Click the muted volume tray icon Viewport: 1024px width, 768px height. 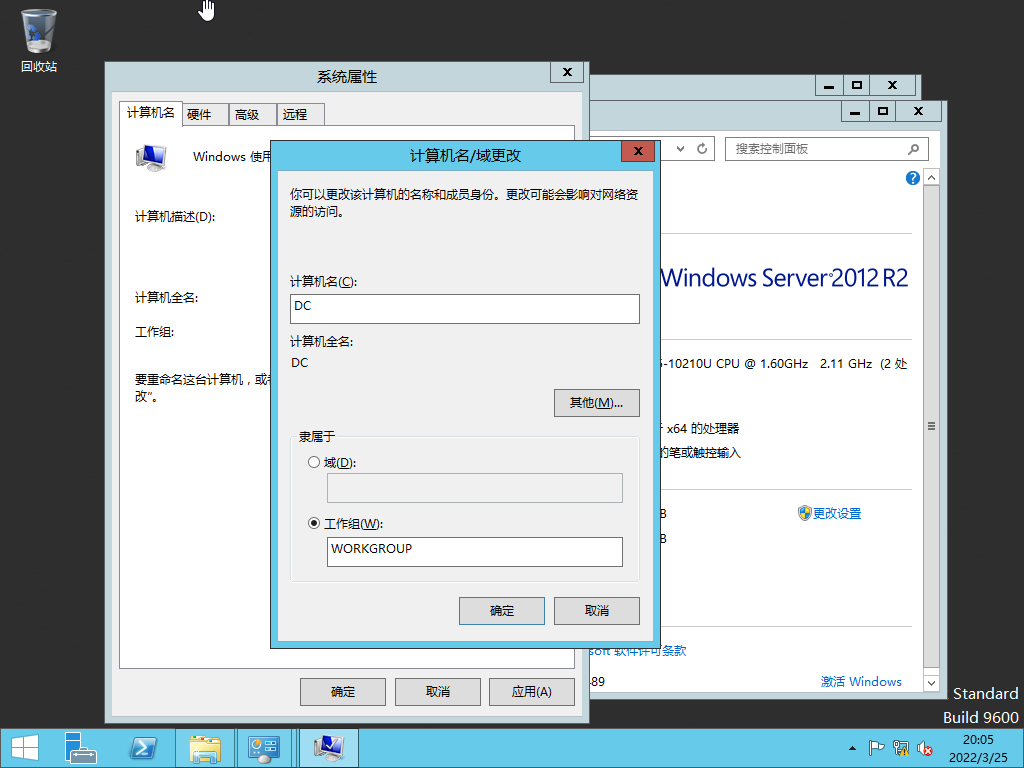[x=925, y=748]
